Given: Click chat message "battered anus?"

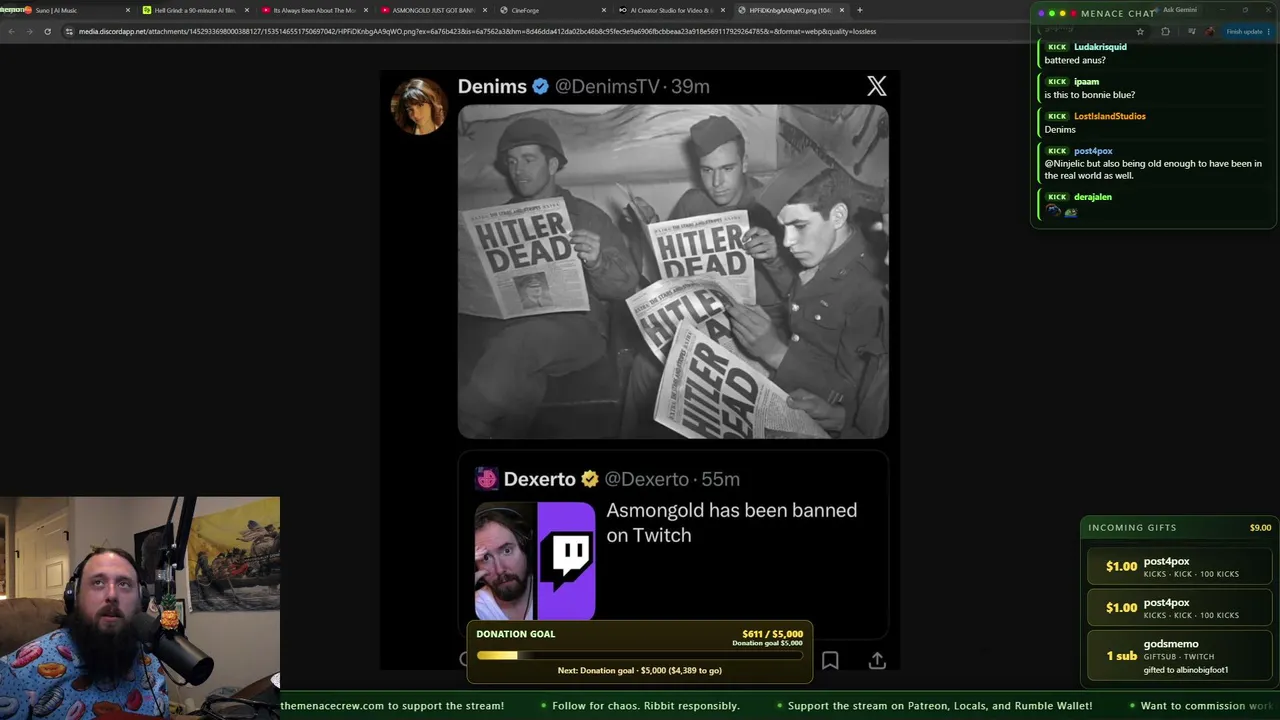Looking at the screenshot, I should [1075, 60].
